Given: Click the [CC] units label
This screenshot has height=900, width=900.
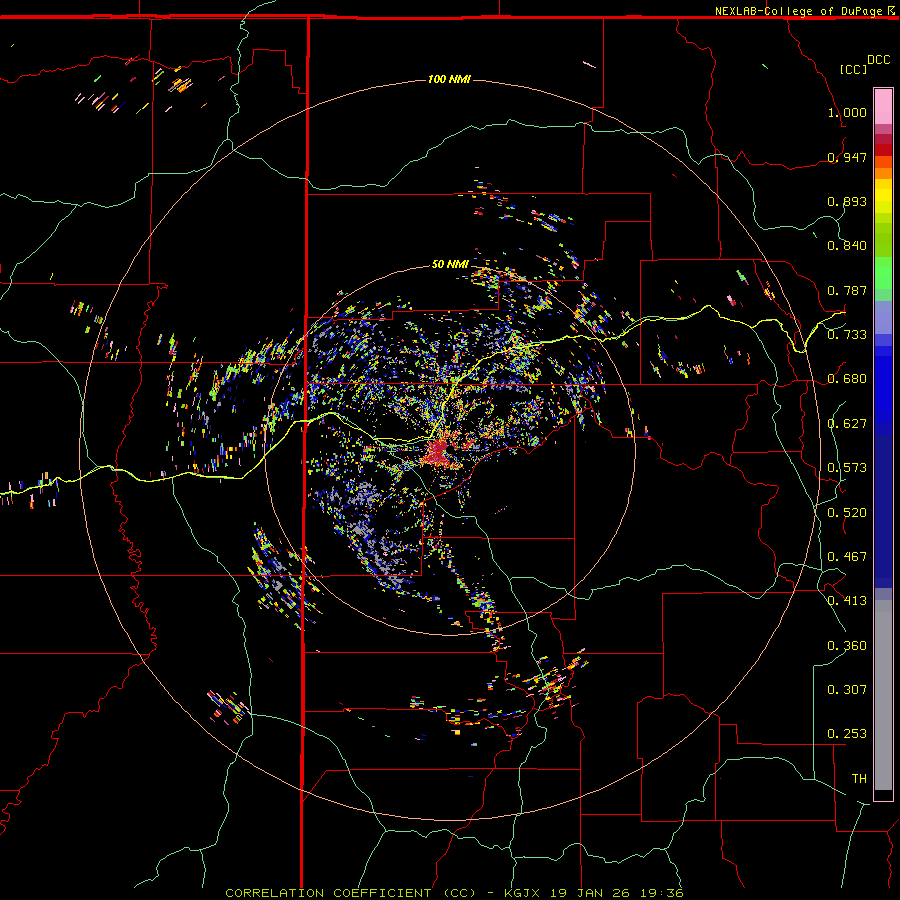Looking at the screenshot, I should pos(854,69).
